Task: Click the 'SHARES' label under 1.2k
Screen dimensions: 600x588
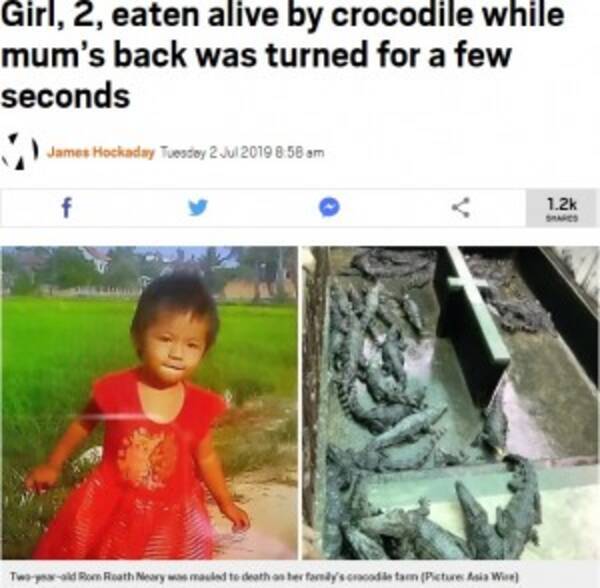Action: click(562, 218)
